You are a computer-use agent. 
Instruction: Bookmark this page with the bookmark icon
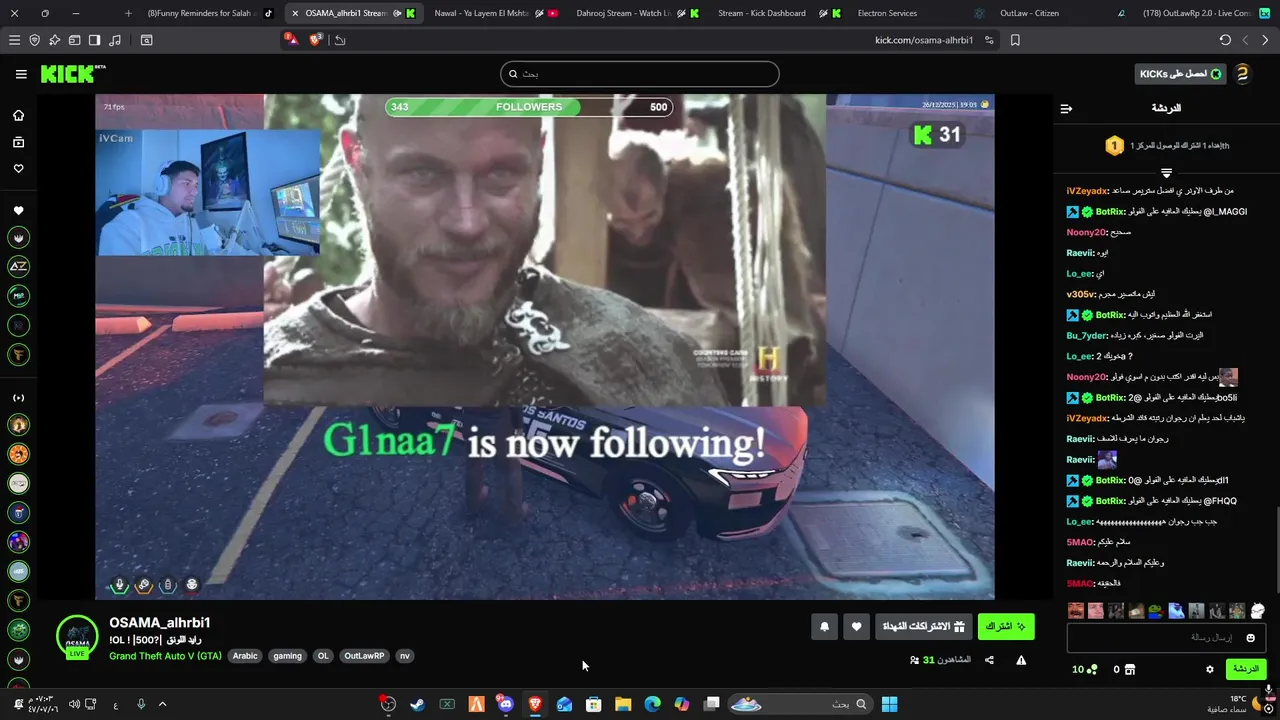coord(1015,40)
